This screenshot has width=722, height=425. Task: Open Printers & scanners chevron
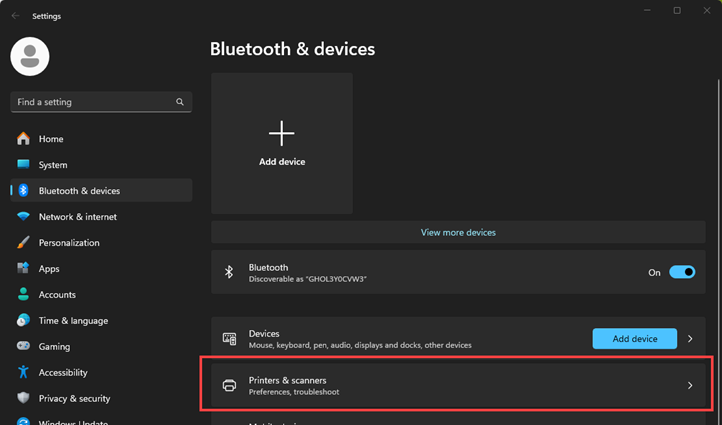pyautogui.click(x=690, y=385)
